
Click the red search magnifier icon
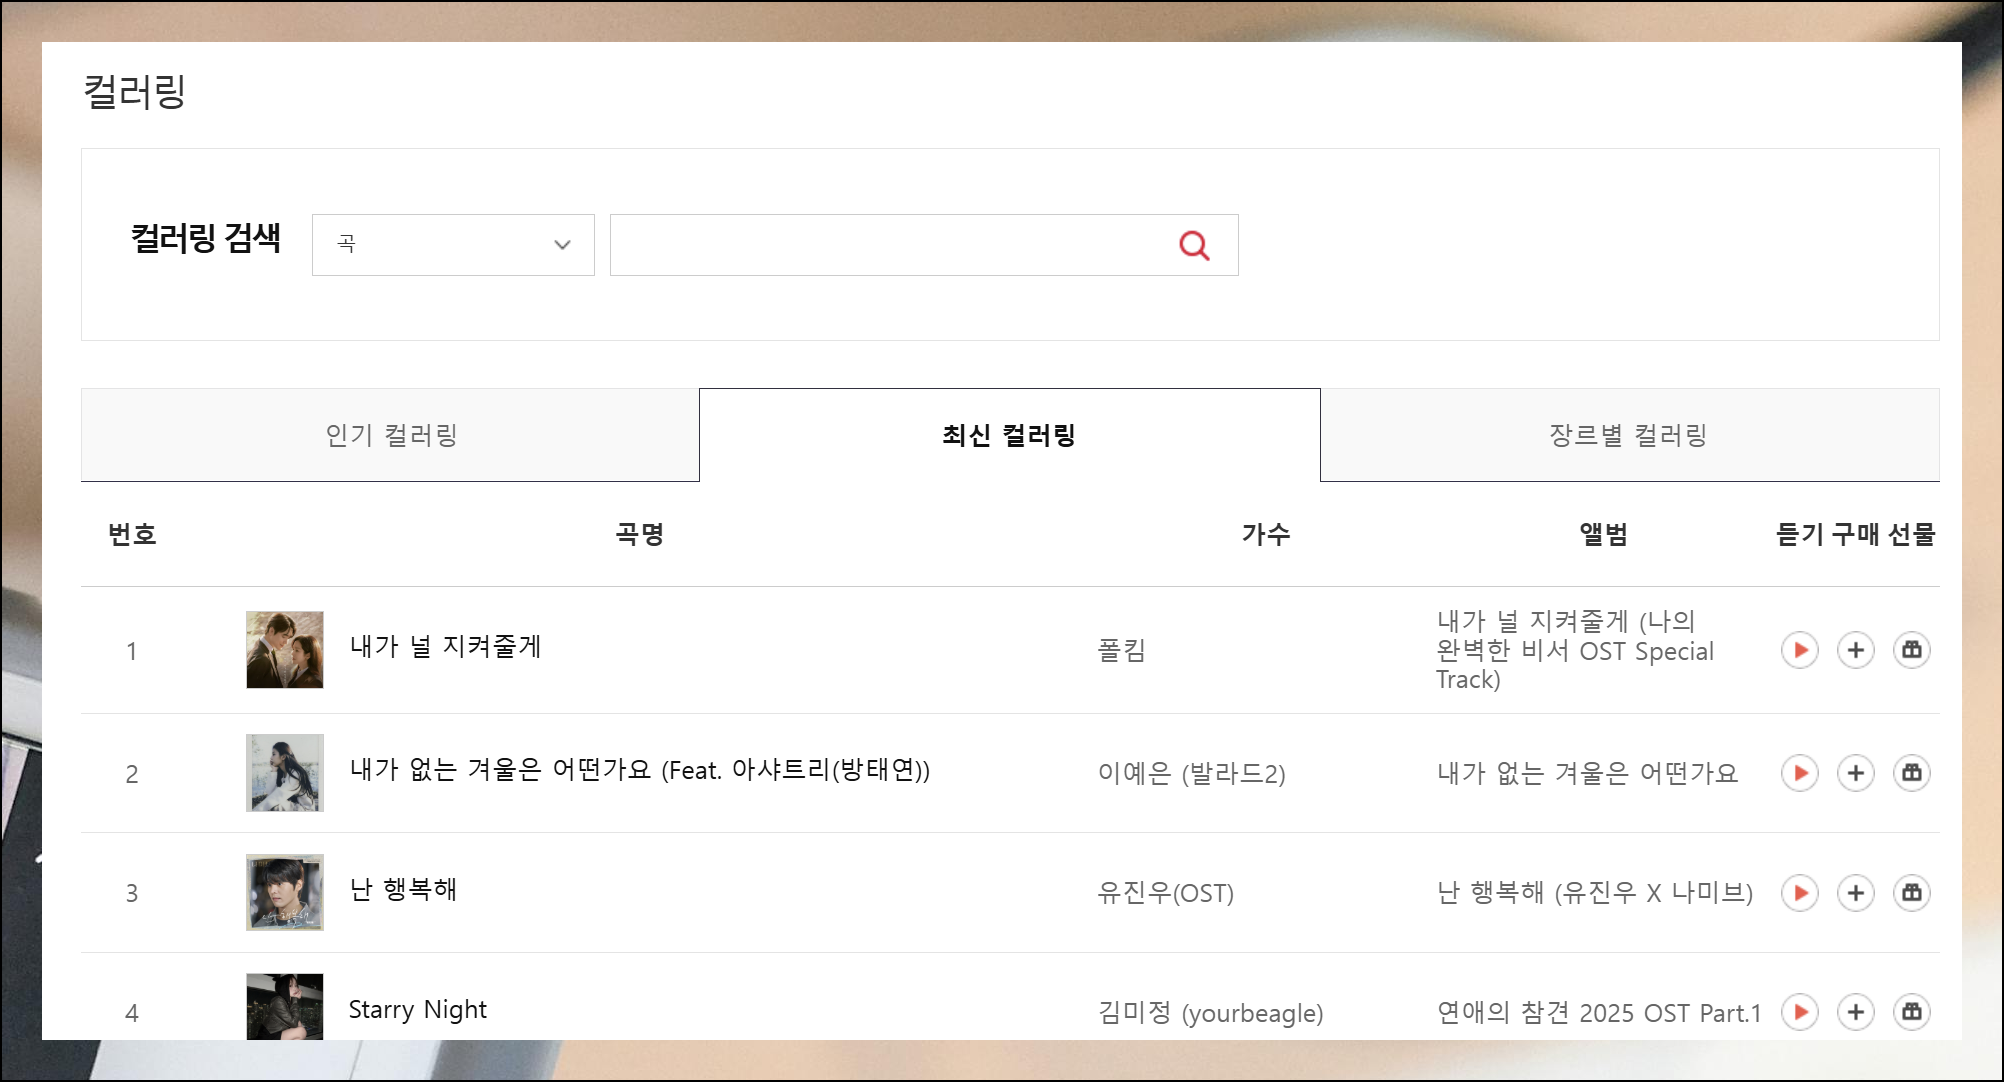[x=1194, y=245]
